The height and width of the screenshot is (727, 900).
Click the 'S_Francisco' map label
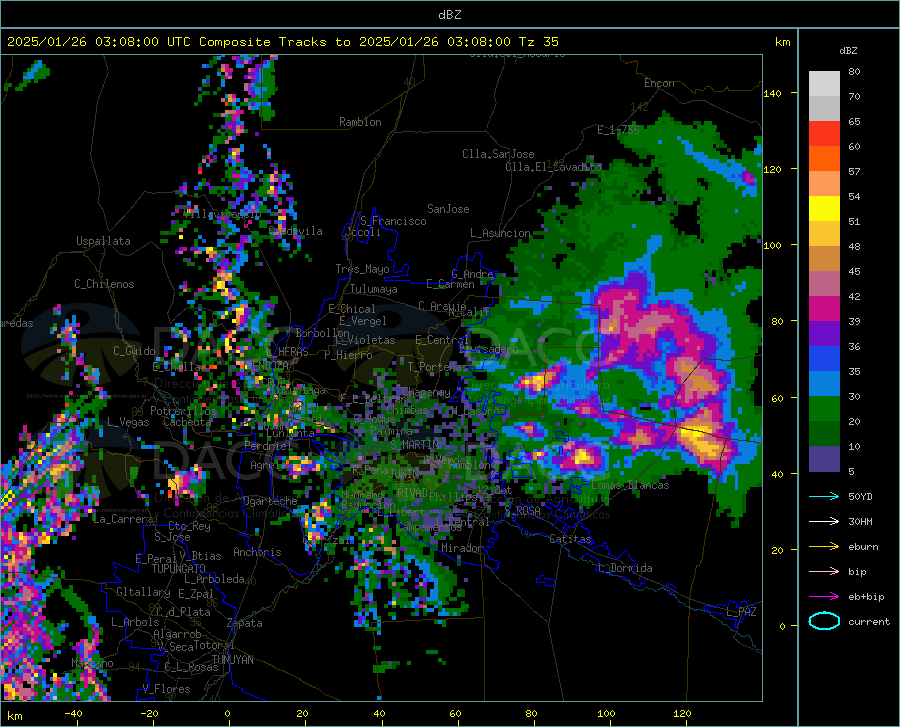[x=393, y=221]
